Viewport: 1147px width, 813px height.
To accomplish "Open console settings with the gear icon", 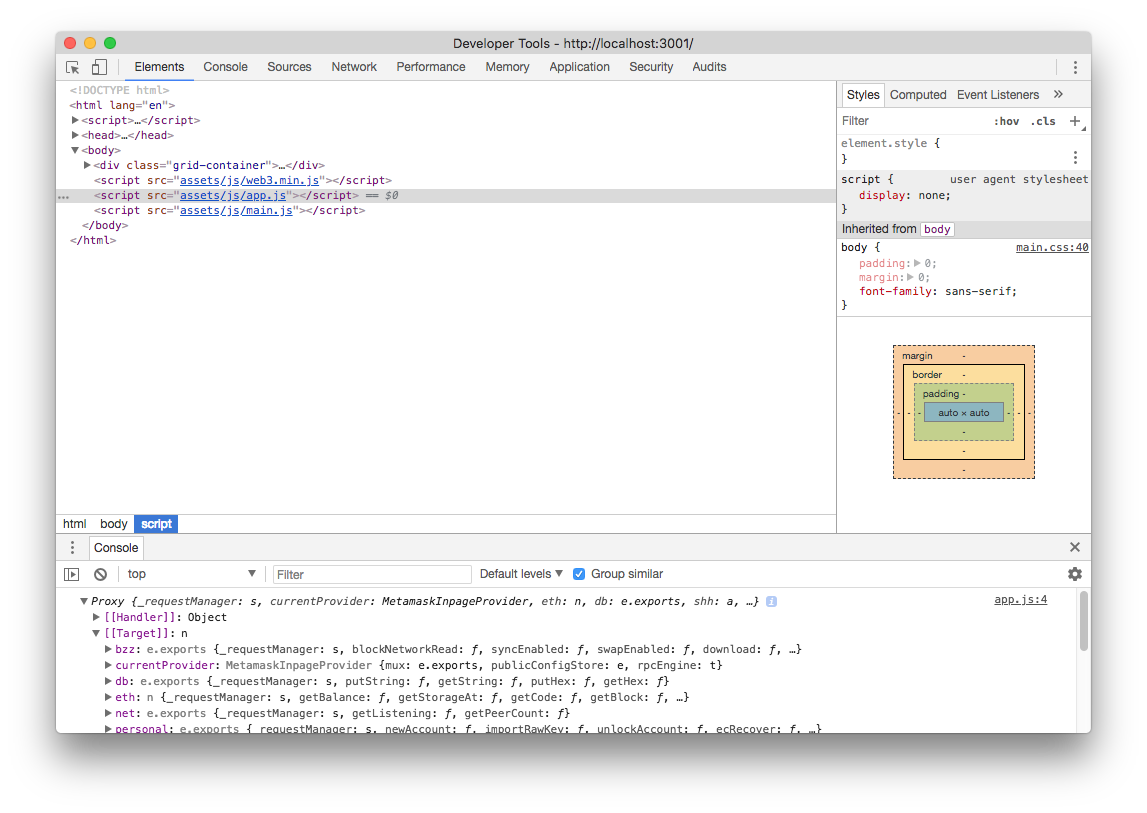I will [x=1074, y=573].
